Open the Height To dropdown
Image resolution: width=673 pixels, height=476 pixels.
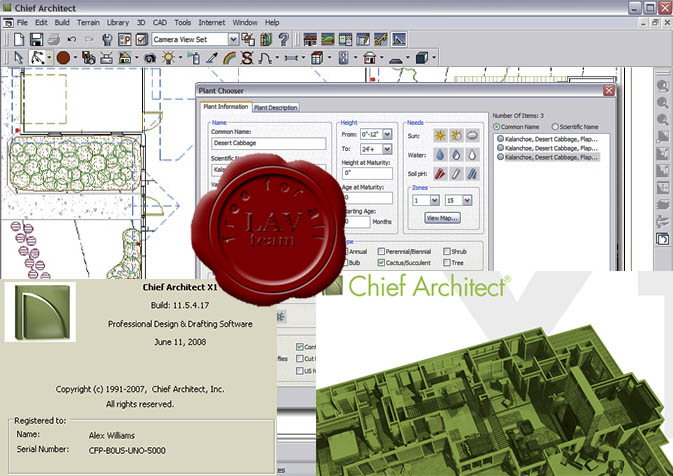coord(387,149)
